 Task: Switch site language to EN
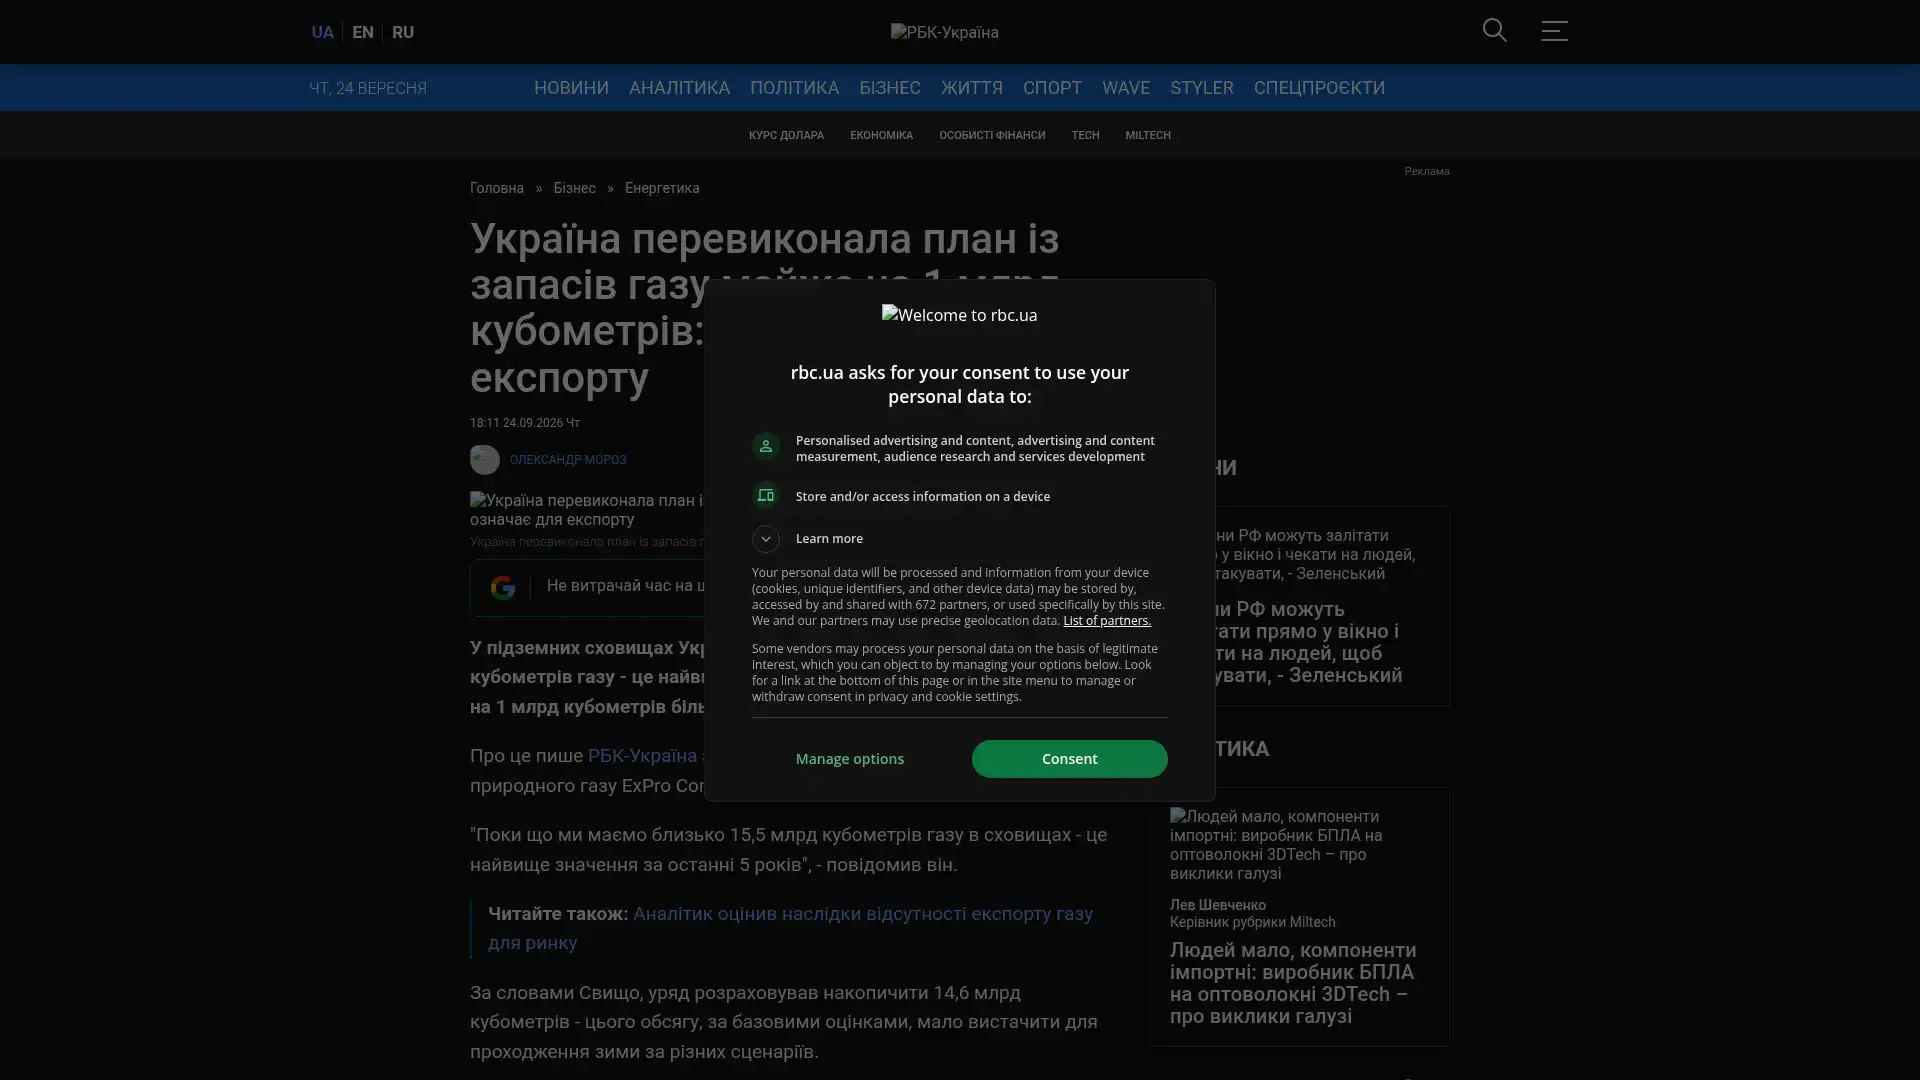362,32
